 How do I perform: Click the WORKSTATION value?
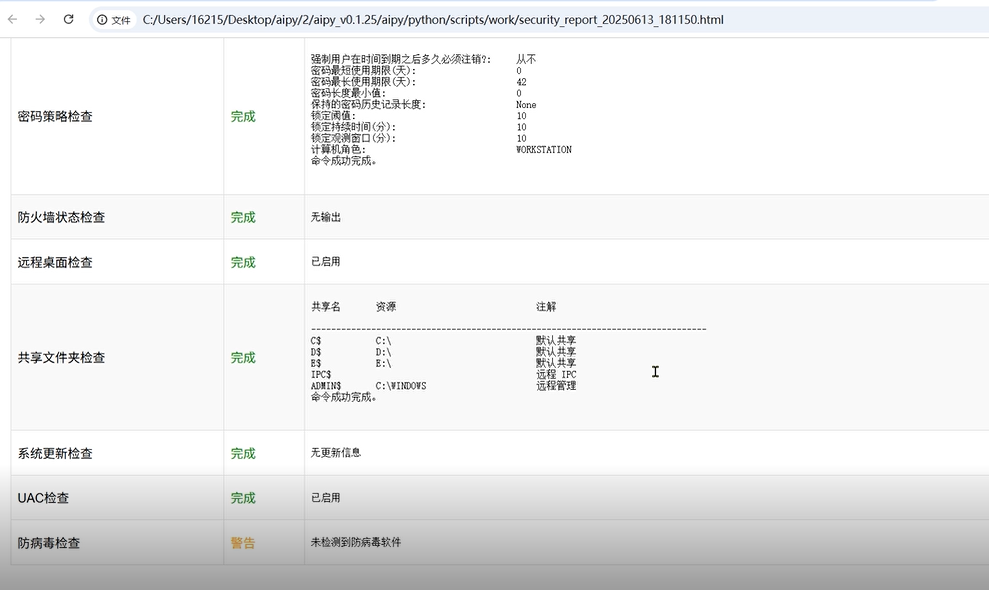544,150
